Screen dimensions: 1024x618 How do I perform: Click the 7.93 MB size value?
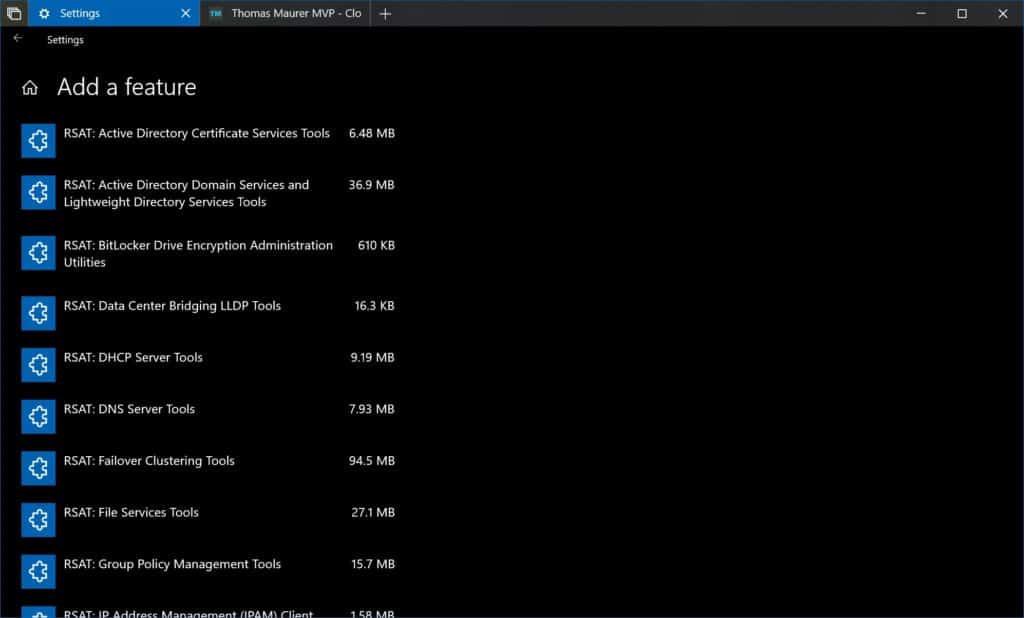(x=372, y=409)
